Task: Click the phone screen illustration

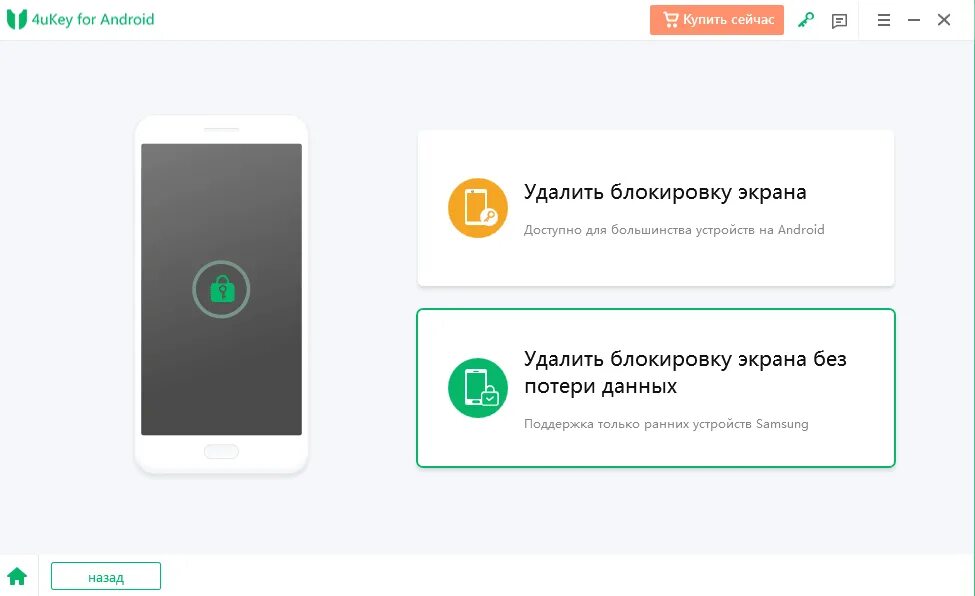Action: (221, 289)
